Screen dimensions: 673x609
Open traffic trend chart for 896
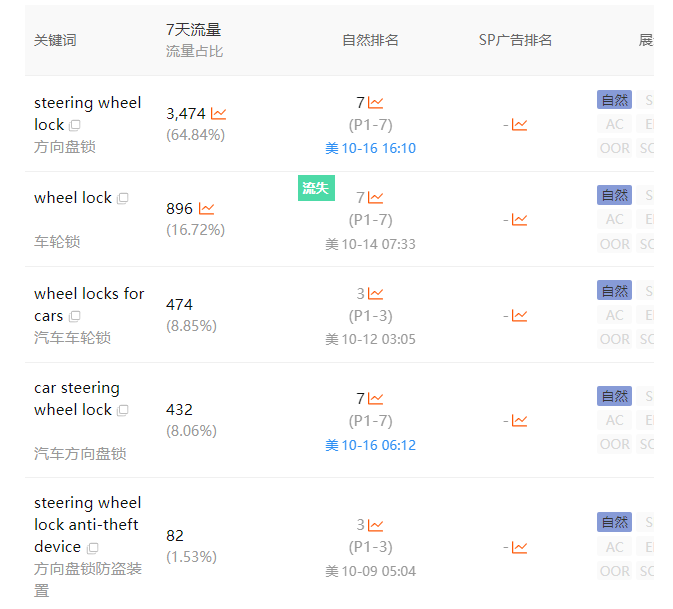207,209
